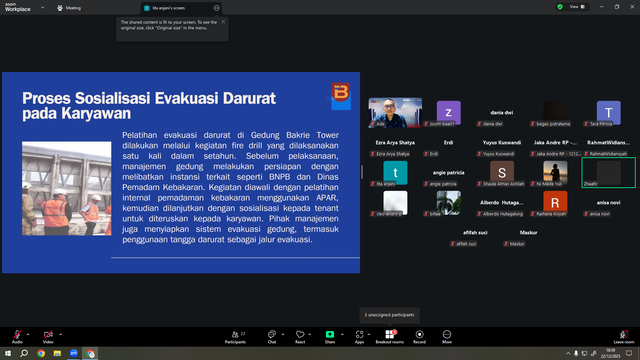Image resolution: width=640 pixels, height=360 pixels.
Task: Select the Raihana Aisyah avatar tile
Action: point(555,202)
